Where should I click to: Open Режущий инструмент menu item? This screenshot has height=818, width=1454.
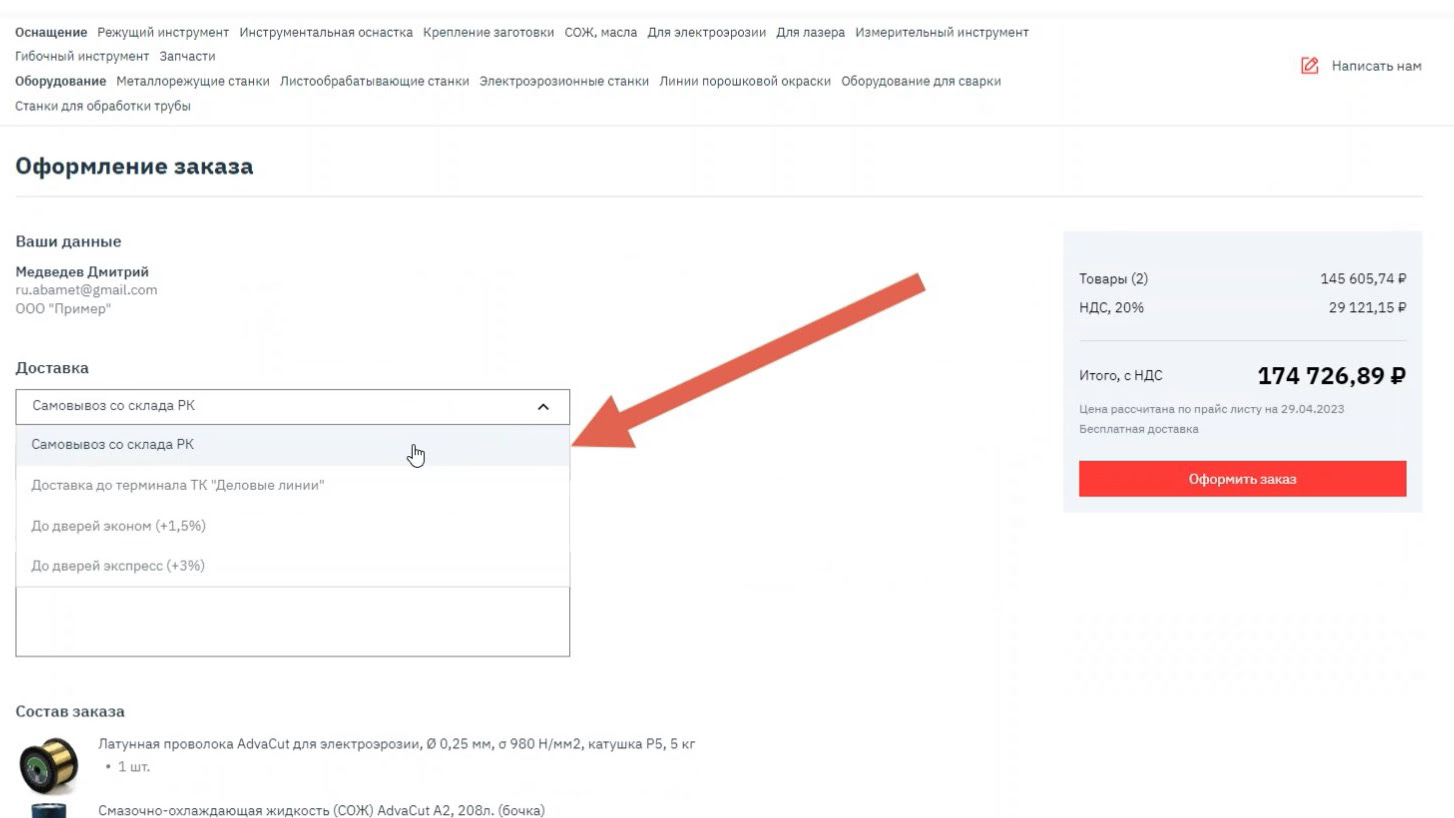(163, 32)
